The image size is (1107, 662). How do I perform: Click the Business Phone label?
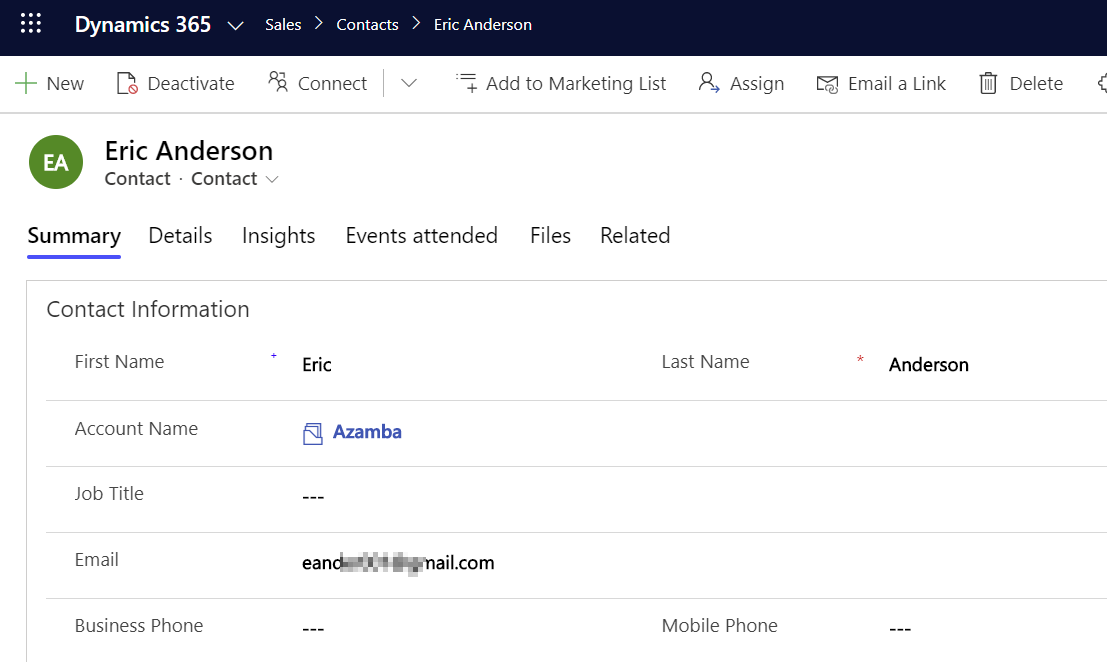[138, 626]
